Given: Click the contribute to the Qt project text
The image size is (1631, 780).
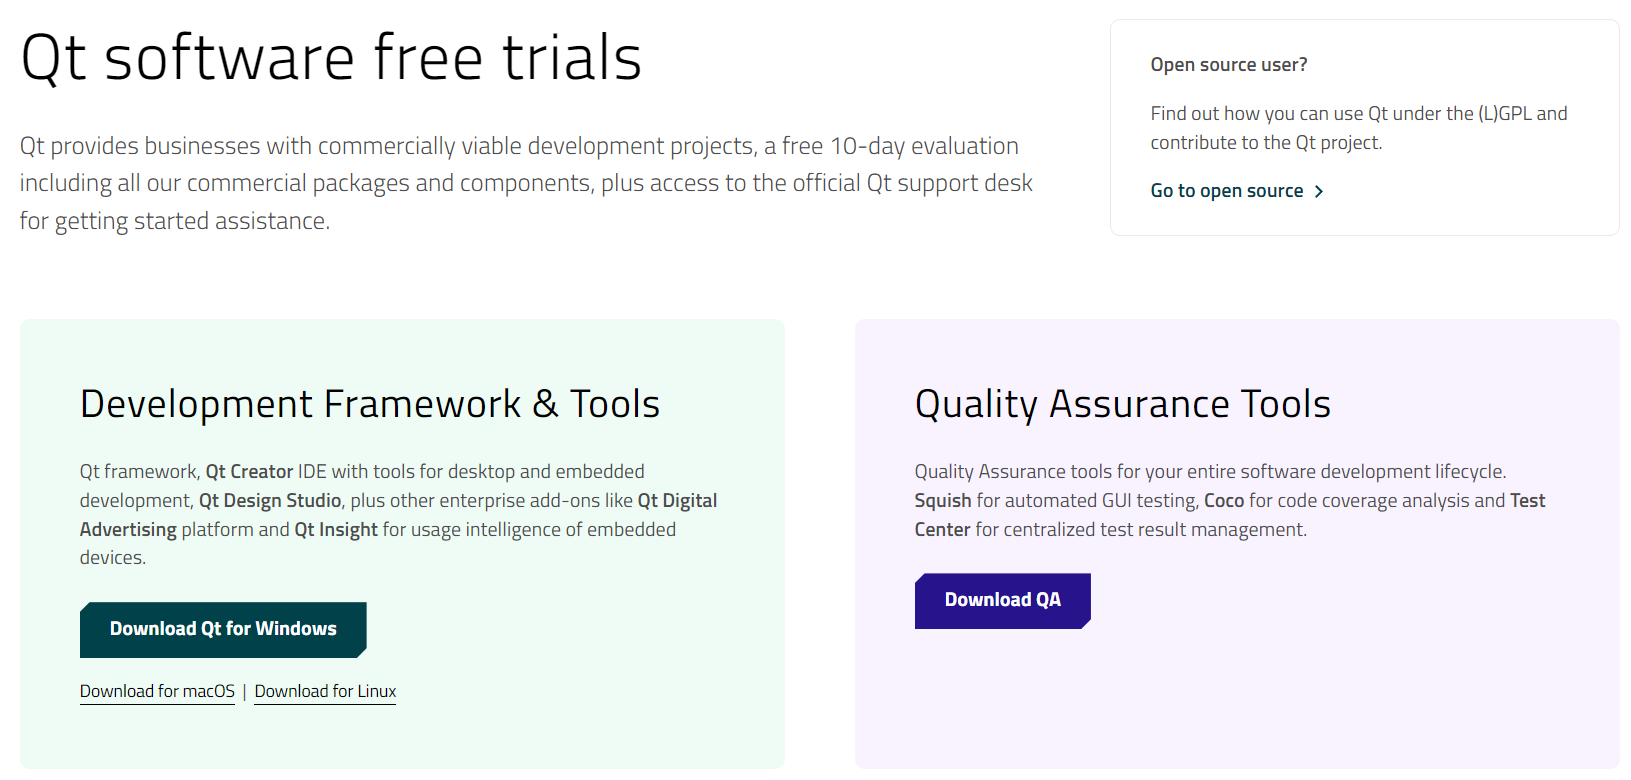Looking at the screenshot, I should click(1266, 143).
